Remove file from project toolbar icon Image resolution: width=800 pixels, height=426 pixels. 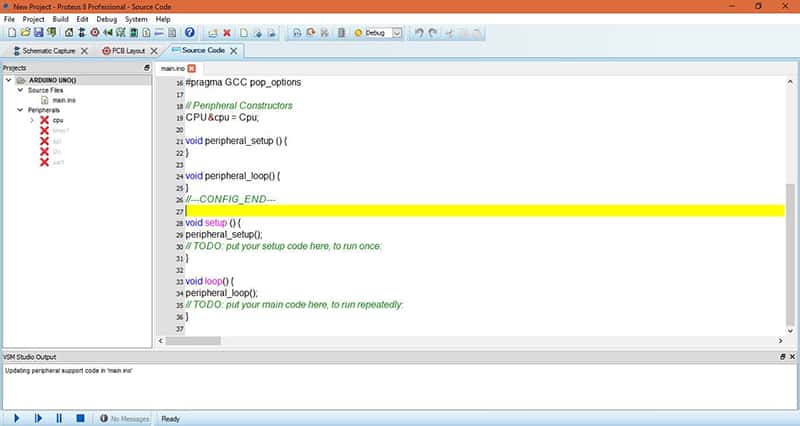[x=272, y=33]
